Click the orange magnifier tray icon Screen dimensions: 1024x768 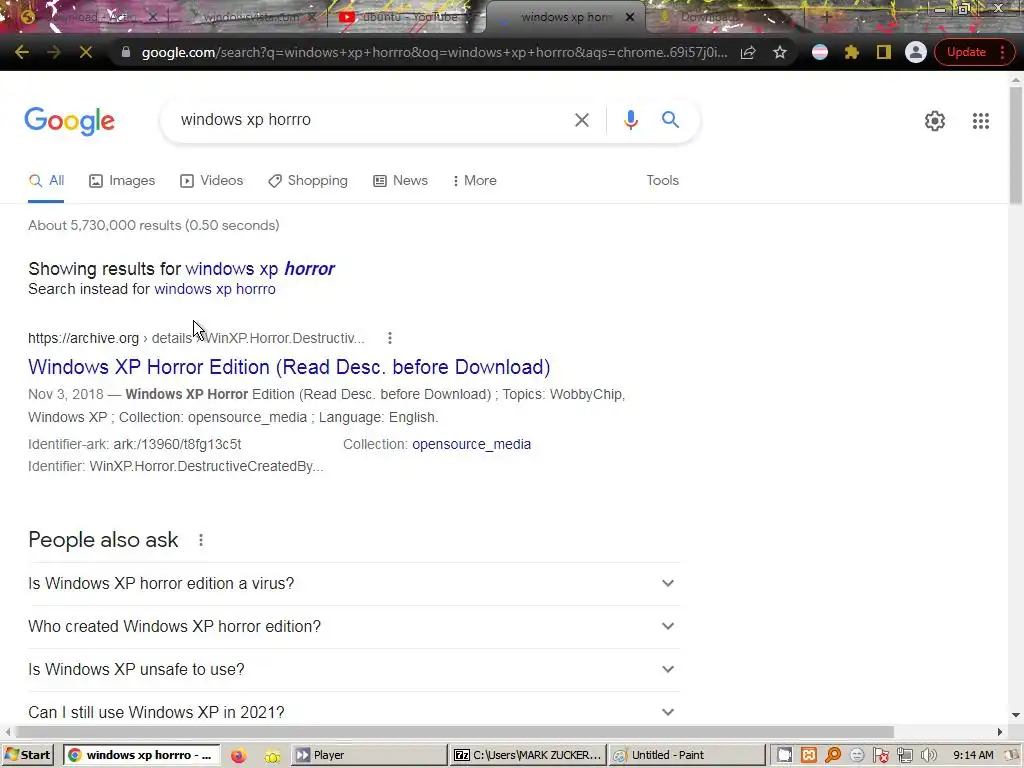point(833,756)
